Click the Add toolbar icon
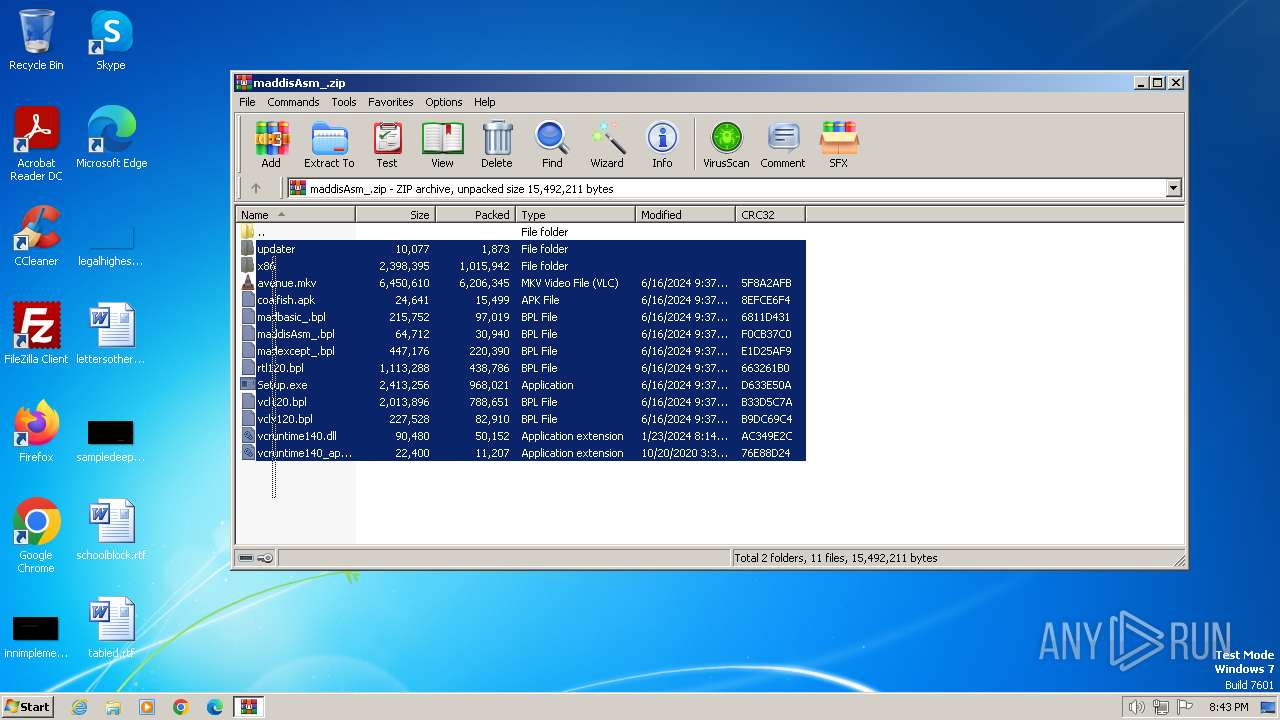The height and width of the screenshot is (720, 1280). [271, 145]
